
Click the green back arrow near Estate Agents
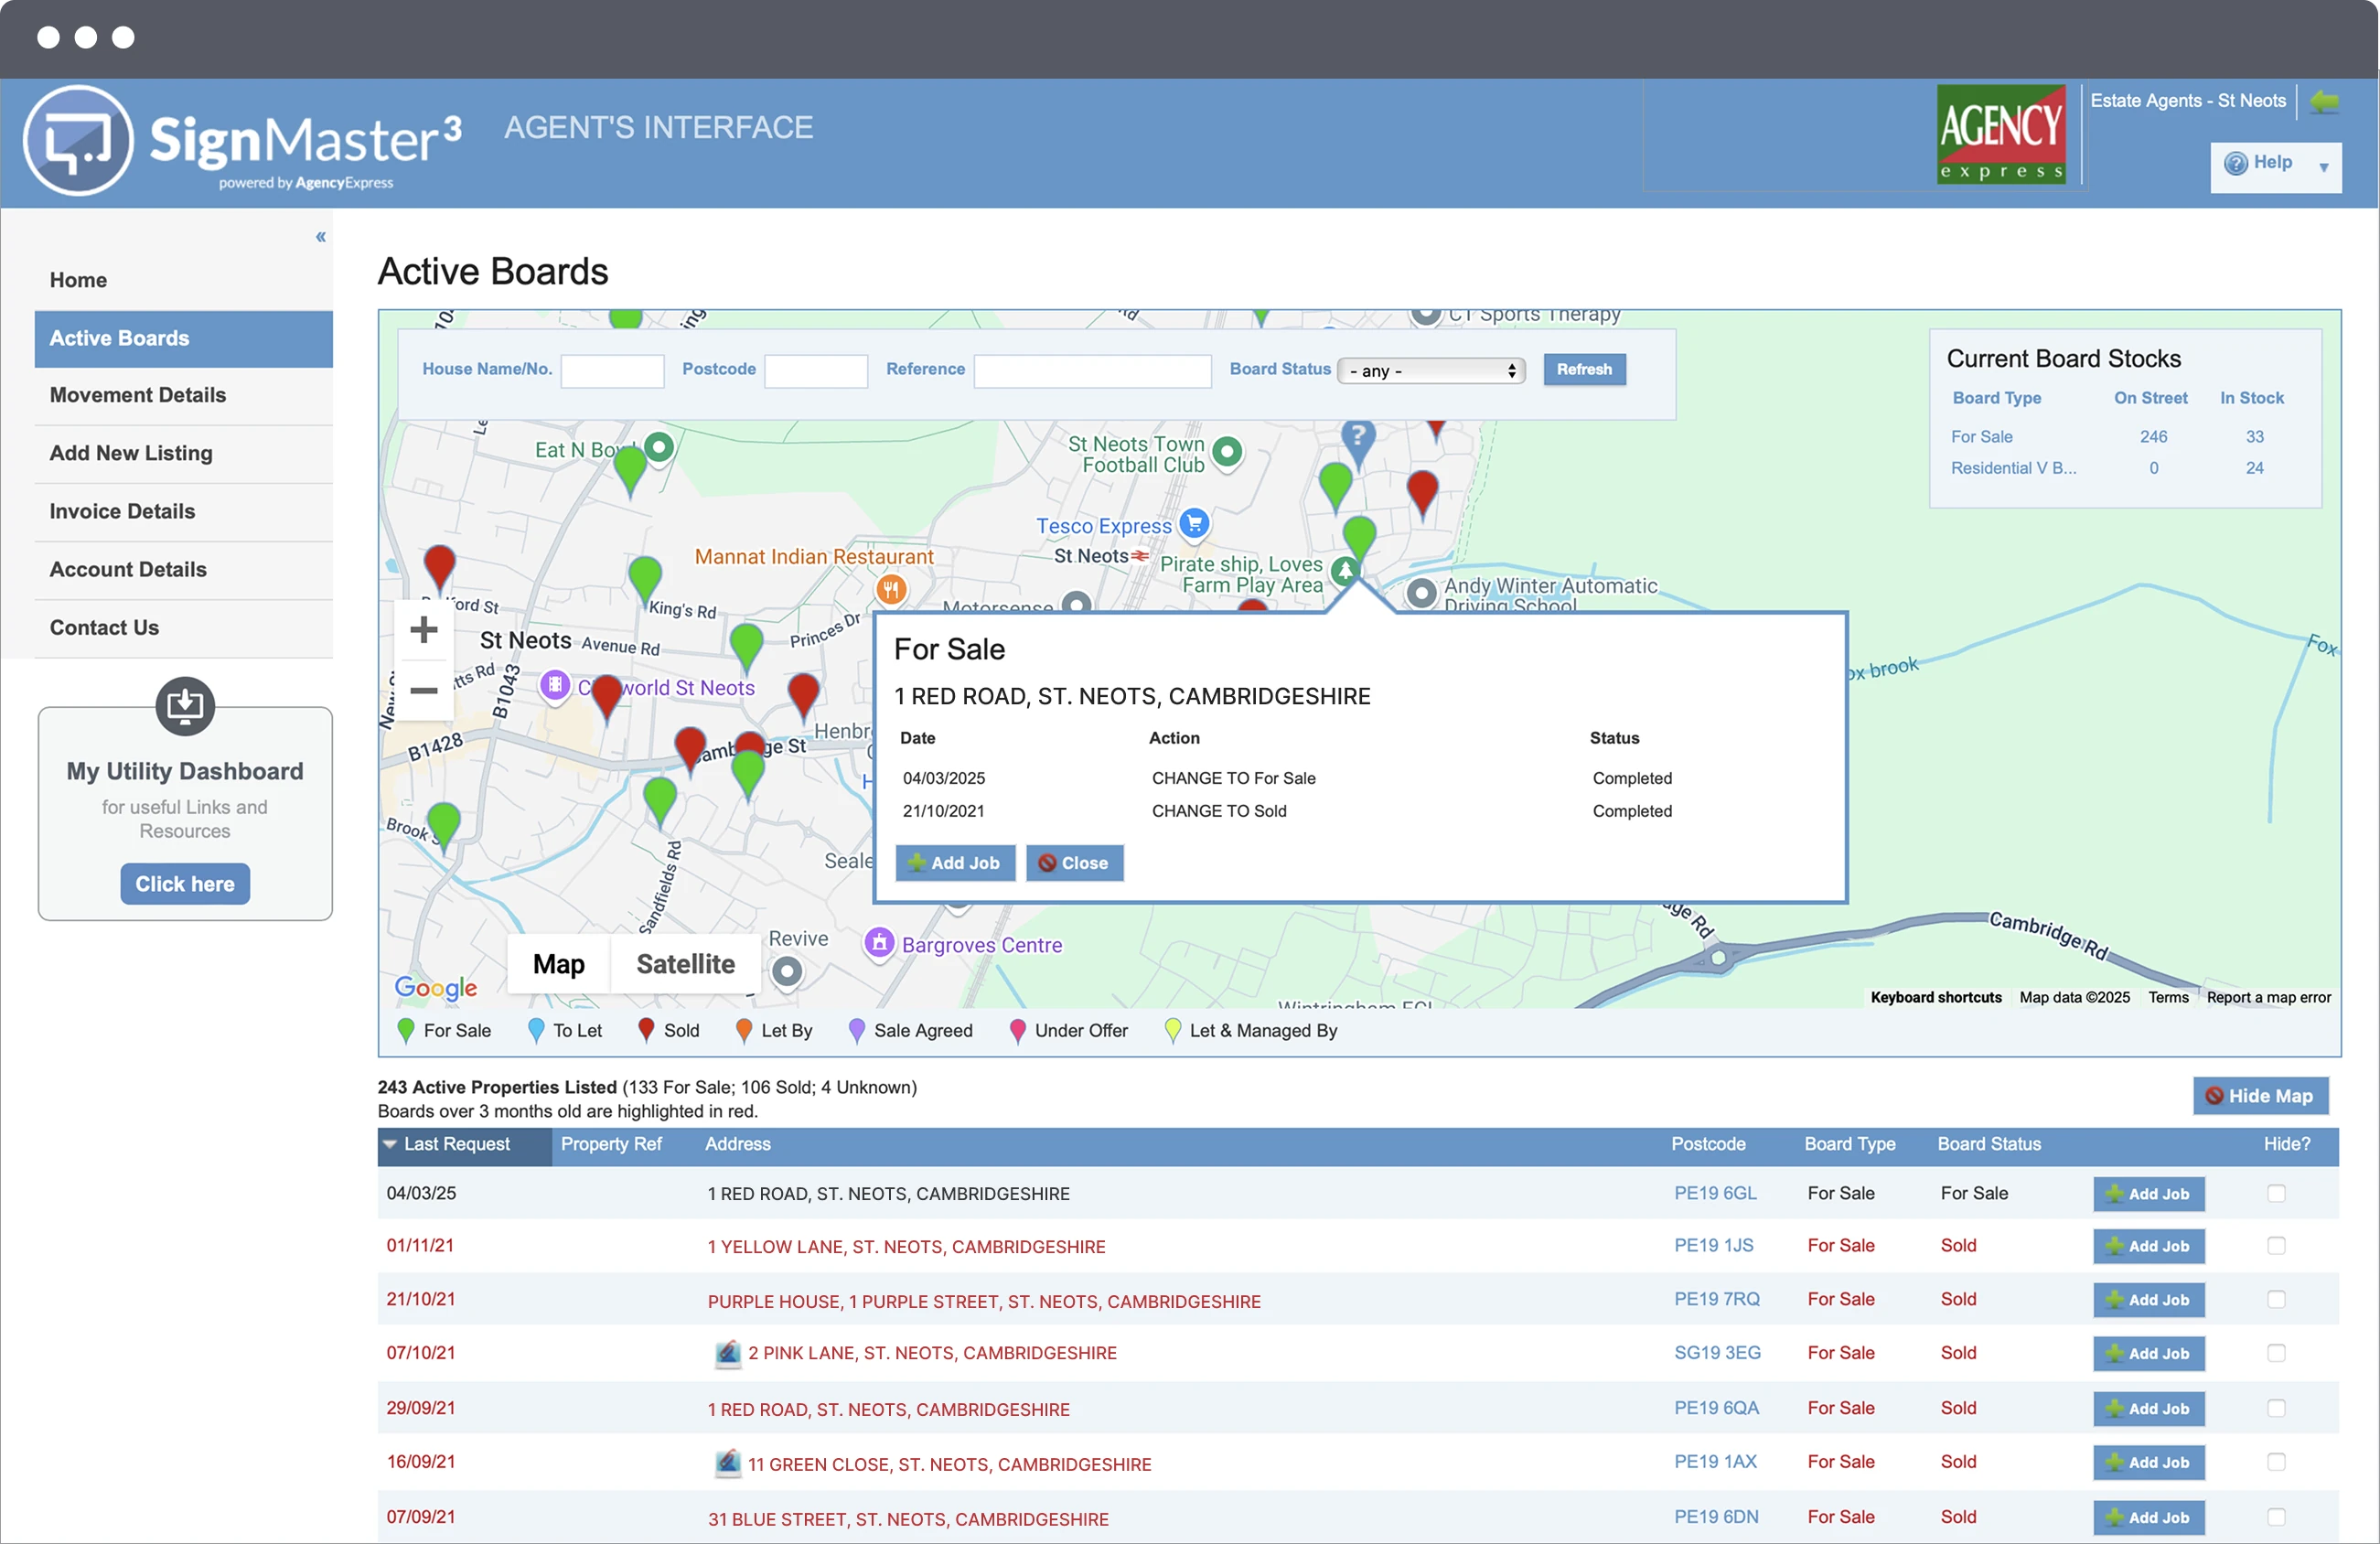[x=2326, y=101]
